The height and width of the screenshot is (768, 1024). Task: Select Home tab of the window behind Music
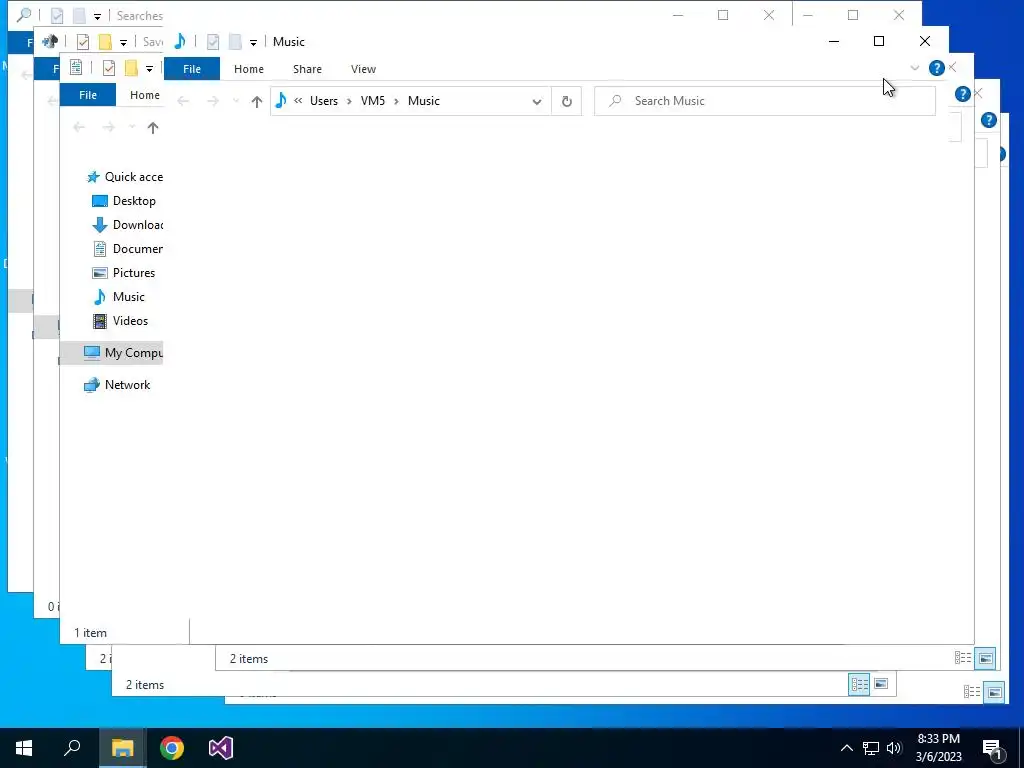click(145, 95)
